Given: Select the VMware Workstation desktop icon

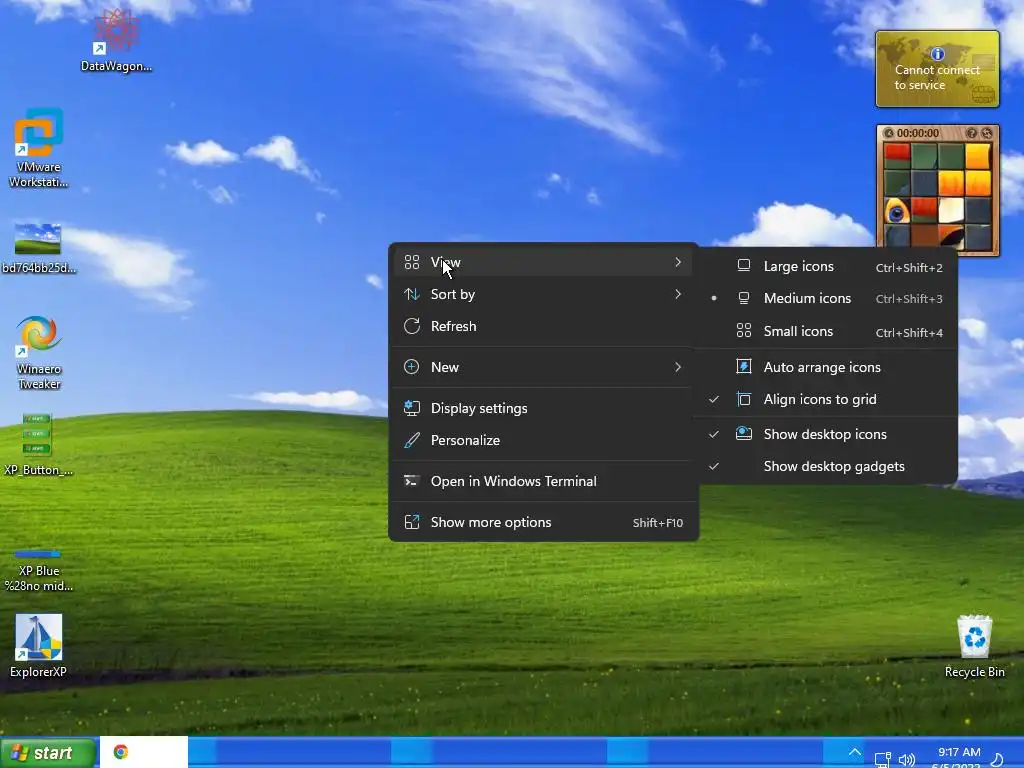Looking at the screenshot, I should (39, 148).
